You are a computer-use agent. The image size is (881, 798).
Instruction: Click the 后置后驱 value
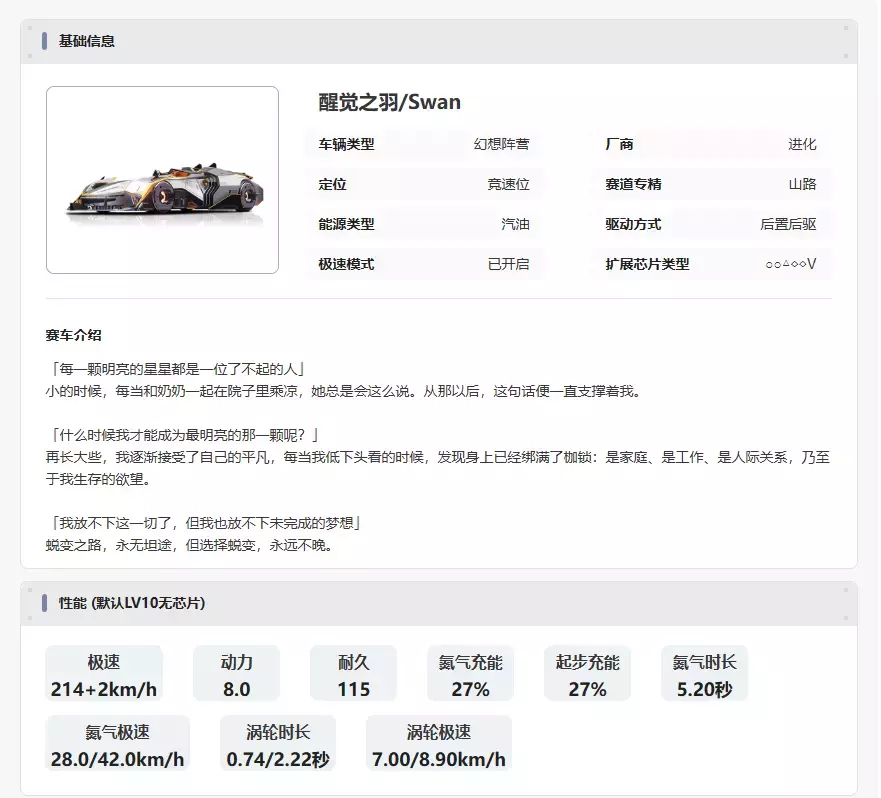point(788,224)
